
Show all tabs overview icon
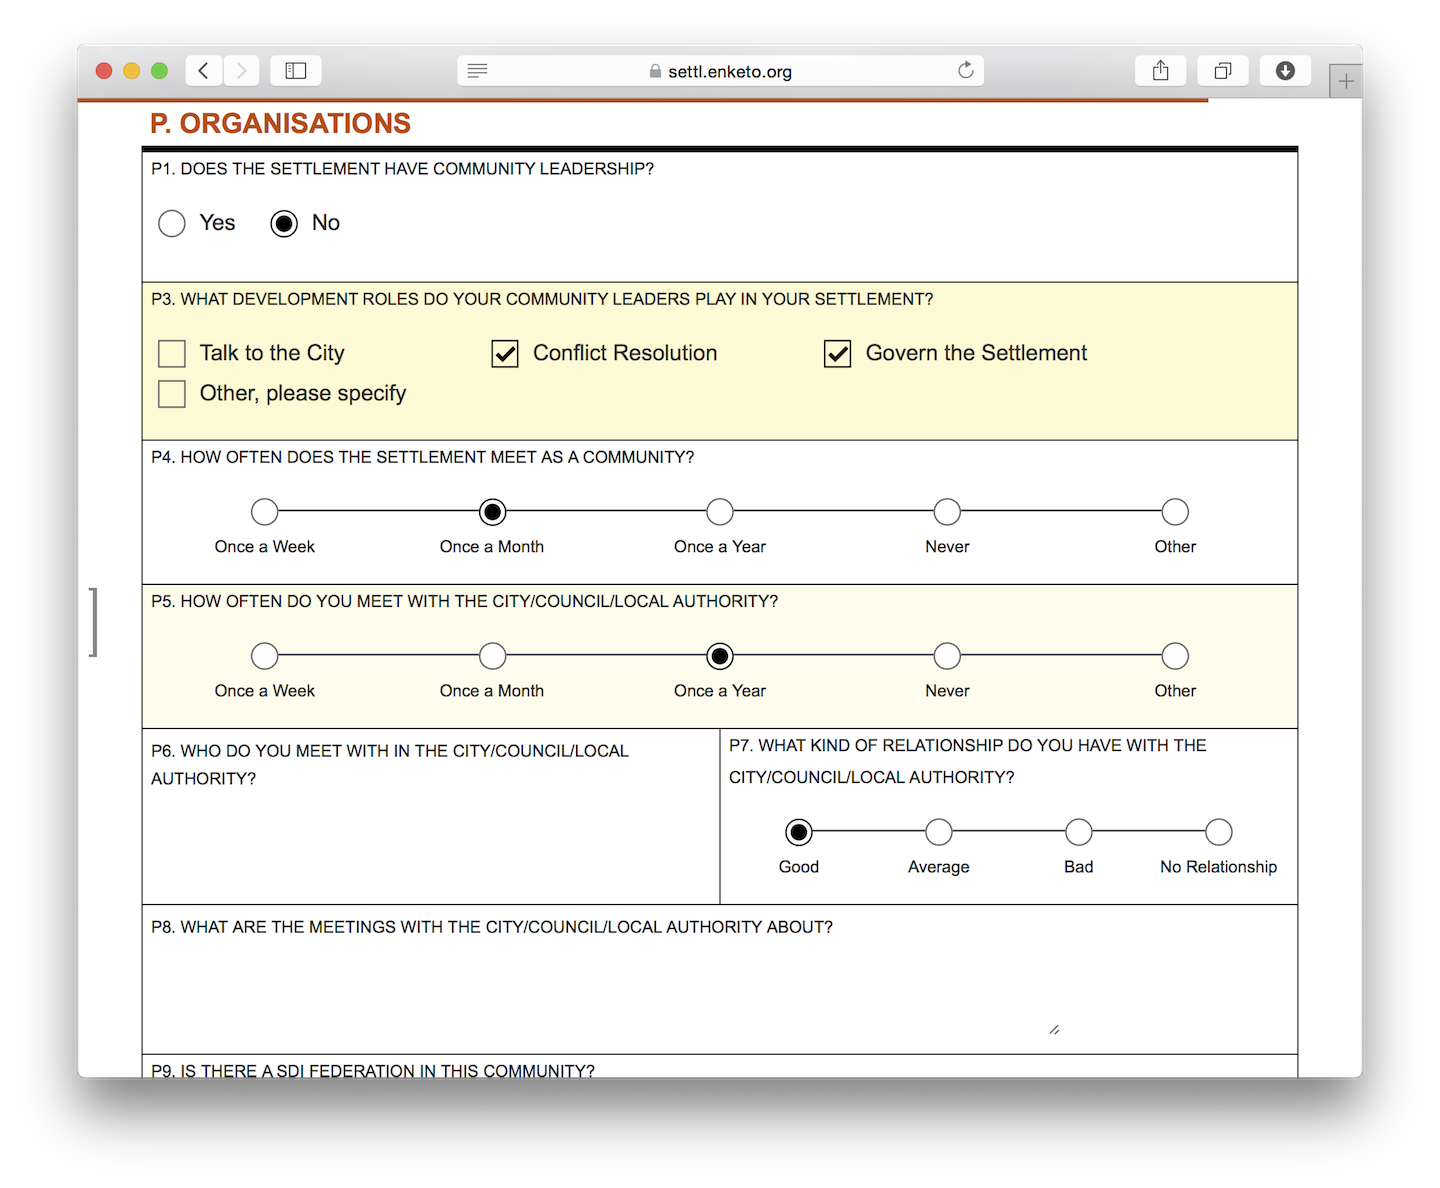[x=1222, y=70]
